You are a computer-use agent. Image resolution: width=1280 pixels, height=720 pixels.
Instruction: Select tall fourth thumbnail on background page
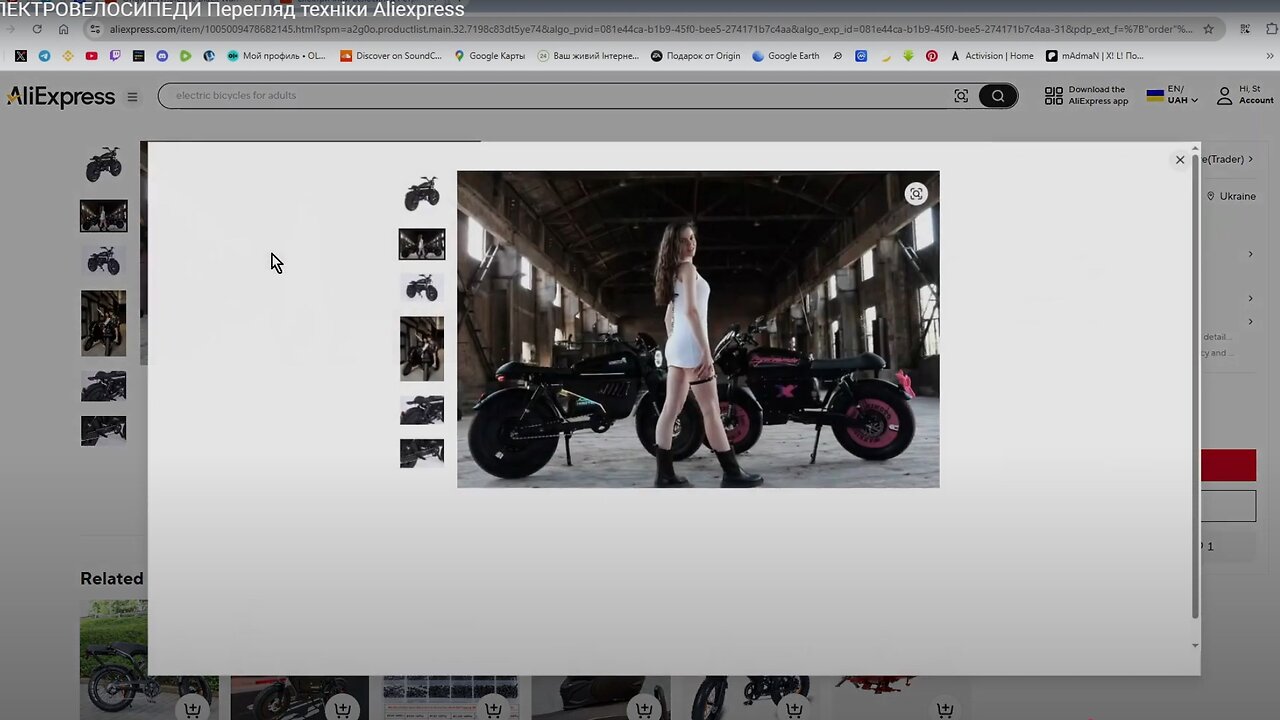point(104,323)
